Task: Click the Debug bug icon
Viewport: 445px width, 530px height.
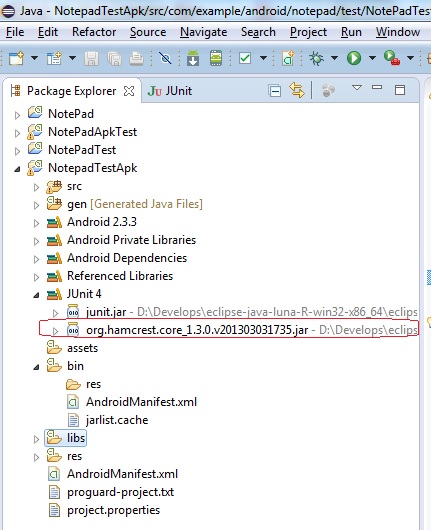Action: (x=317, y=58)
